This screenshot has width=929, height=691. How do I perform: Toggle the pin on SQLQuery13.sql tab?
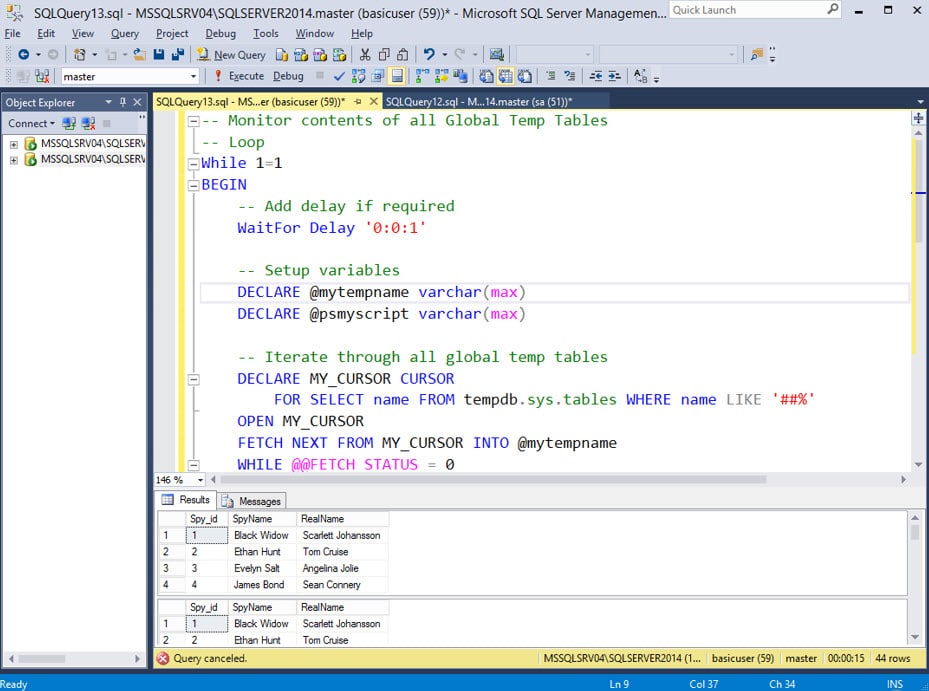(x=358, y=102)
